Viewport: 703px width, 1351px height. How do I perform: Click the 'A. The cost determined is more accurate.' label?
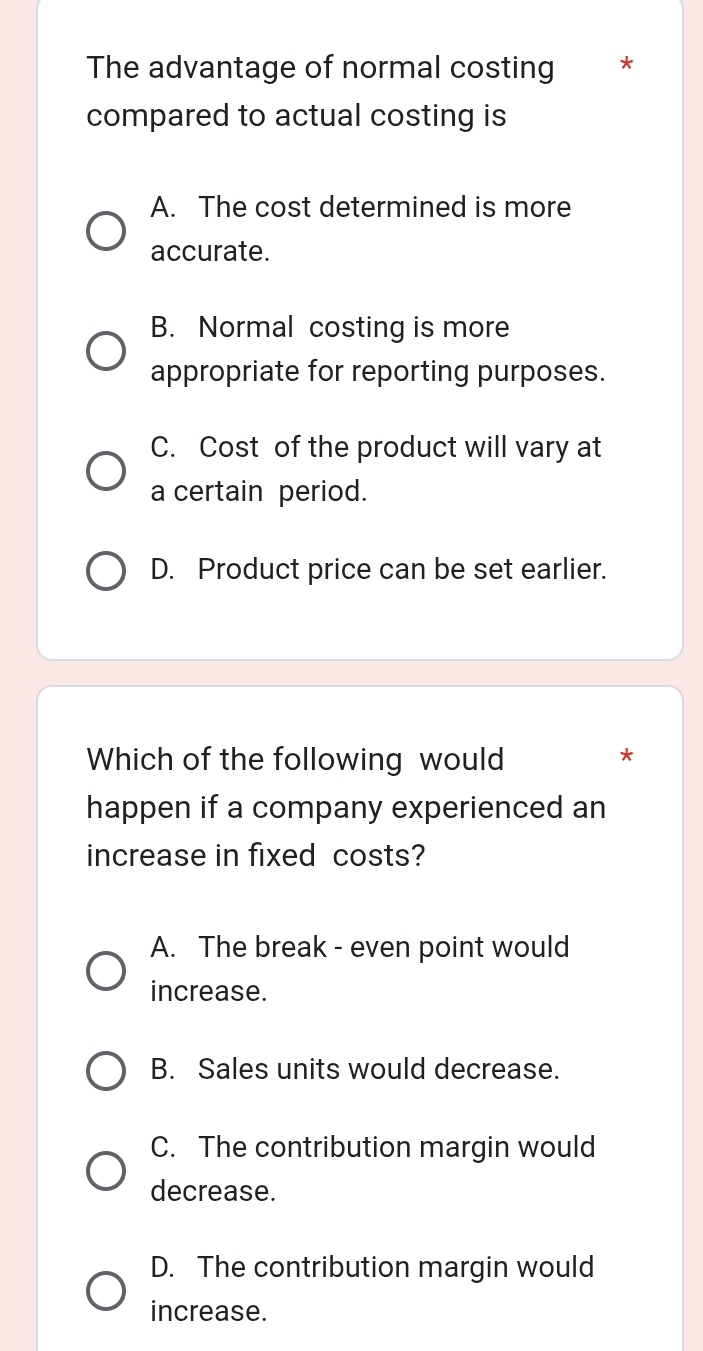pos(360,229)
